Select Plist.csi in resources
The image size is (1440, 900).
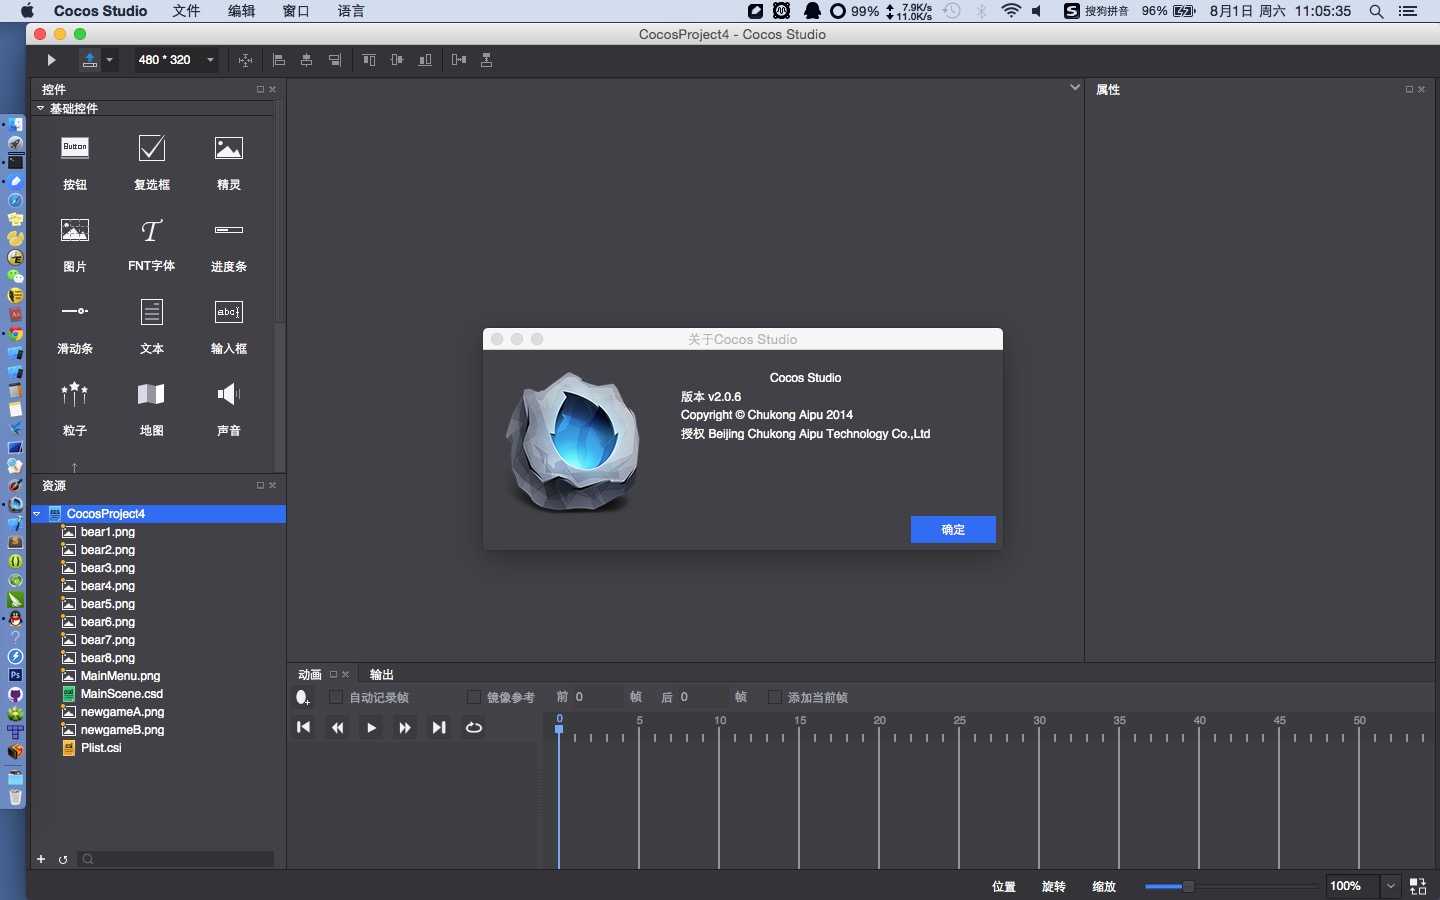[x=101, y=748]
